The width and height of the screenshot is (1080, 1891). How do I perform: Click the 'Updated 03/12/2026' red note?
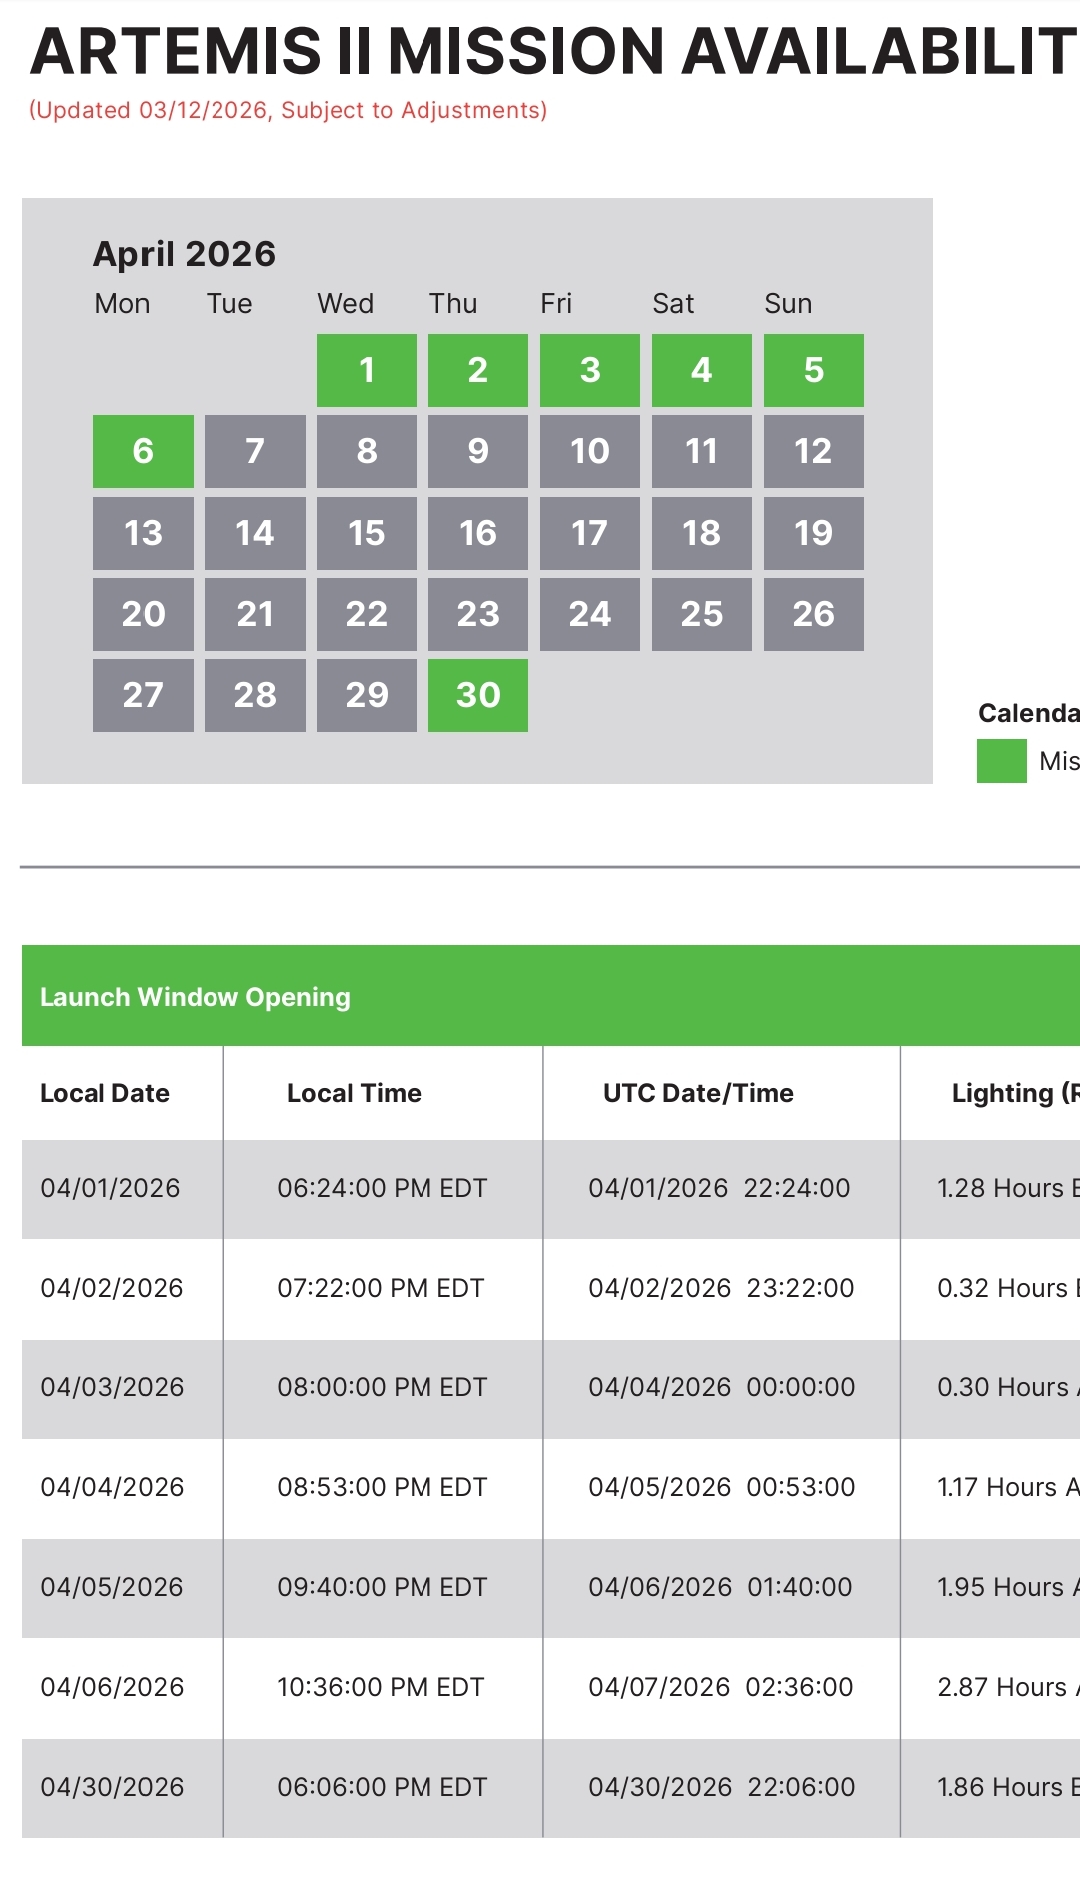coord(288,110)
